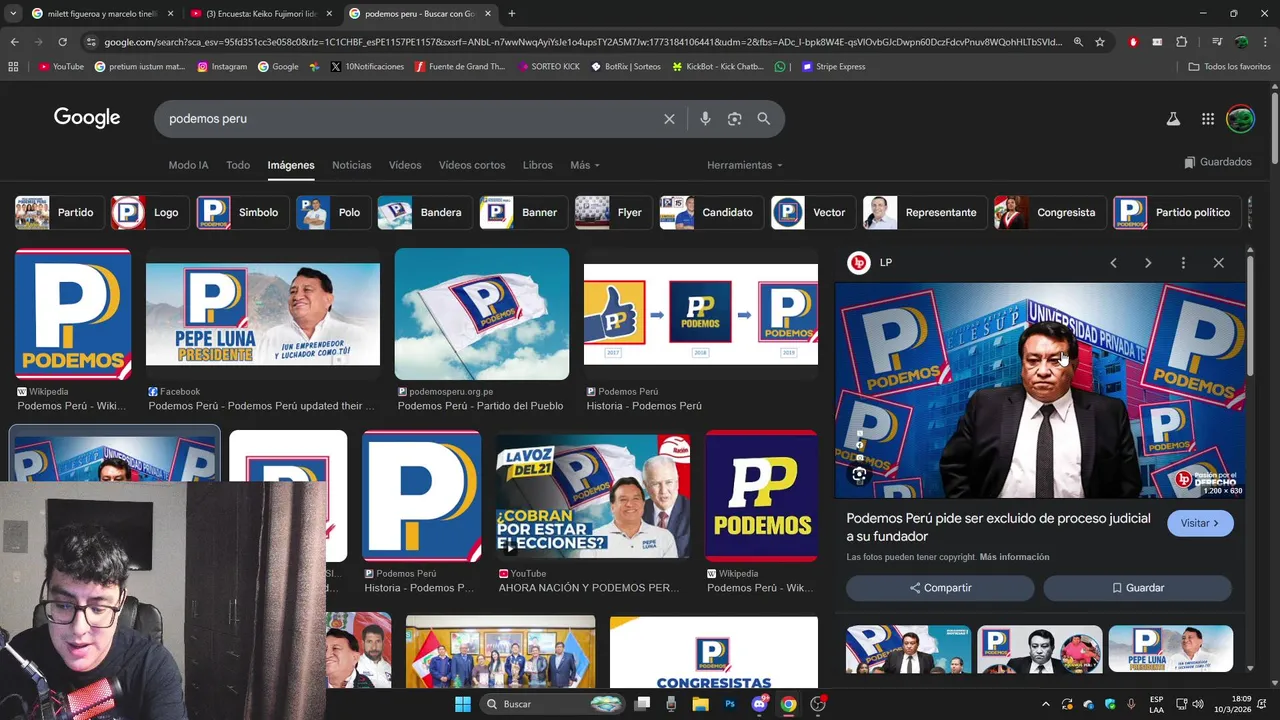Switch to the Modo IA tab
The image size is (1280, 720).
click(188, 165)
